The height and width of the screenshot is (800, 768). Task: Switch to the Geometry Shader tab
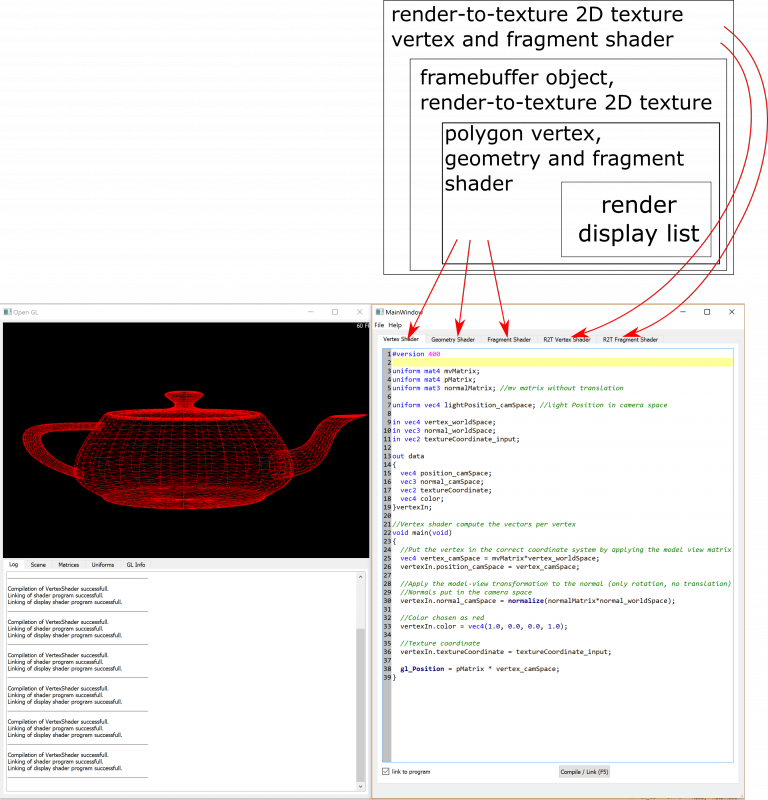tap(453, 339)
